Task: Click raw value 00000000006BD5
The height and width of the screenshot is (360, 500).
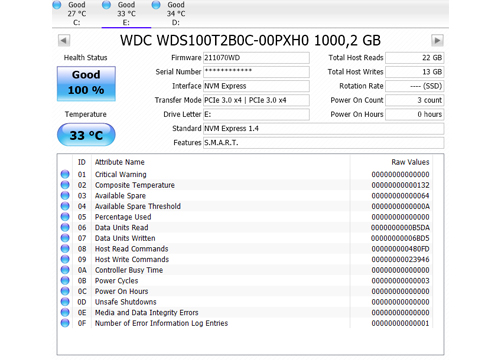Action: coord(400,238)
